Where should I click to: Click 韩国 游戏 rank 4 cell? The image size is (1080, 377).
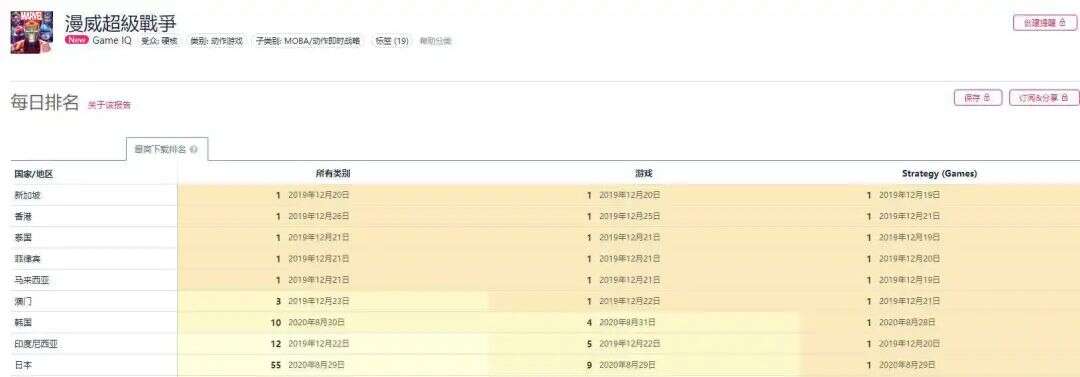tap(643, 322)
